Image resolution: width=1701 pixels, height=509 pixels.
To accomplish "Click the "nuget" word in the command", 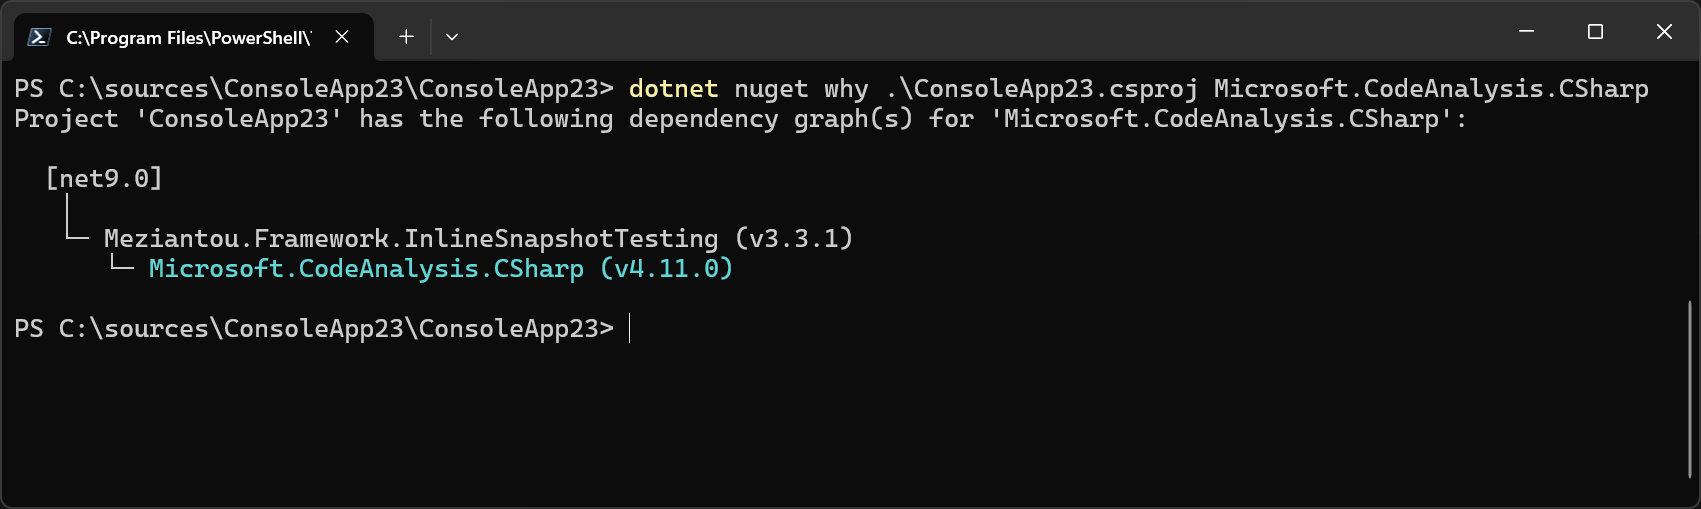I will click(770, 89).
